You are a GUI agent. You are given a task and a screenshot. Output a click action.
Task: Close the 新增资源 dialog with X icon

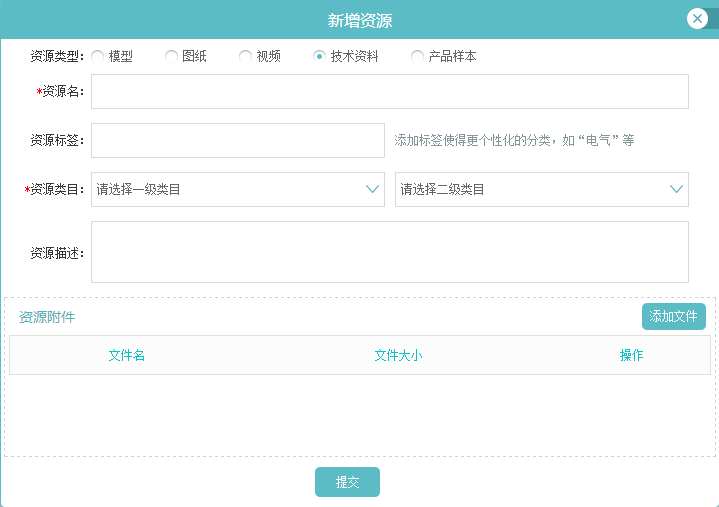697,19
